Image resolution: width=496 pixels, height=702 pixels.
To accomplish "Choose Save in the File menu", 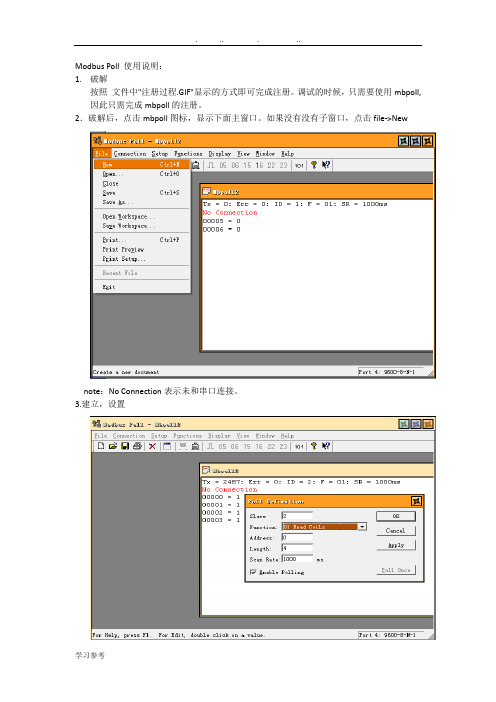I will (x=142, y=193).
